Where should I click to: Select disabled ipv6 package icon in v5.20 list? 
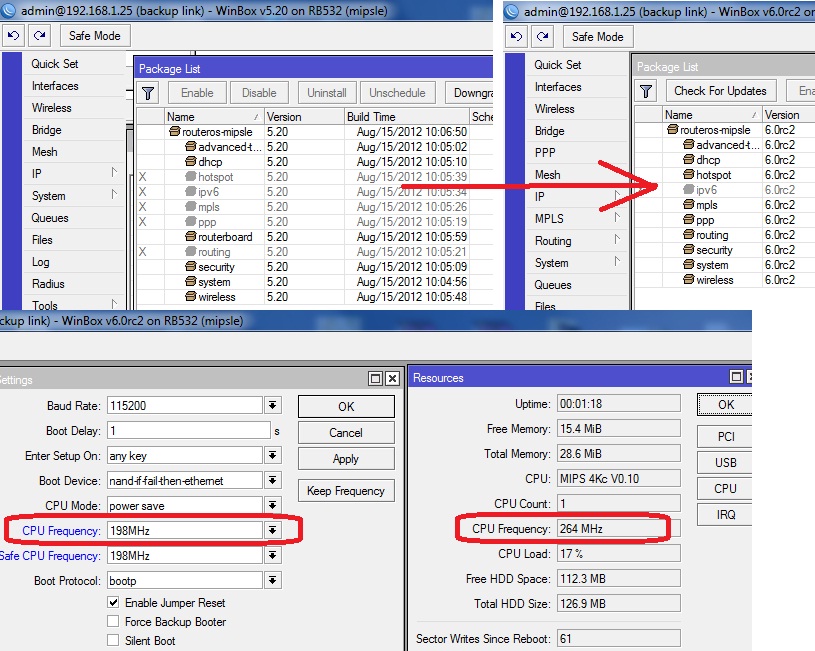click(x=191, y=192)
